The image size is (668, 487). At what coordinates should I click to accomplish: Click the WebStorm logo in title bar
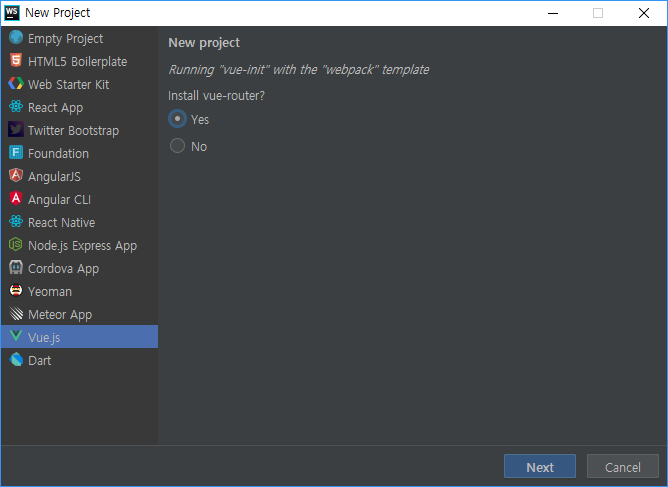tap(12, 13)
